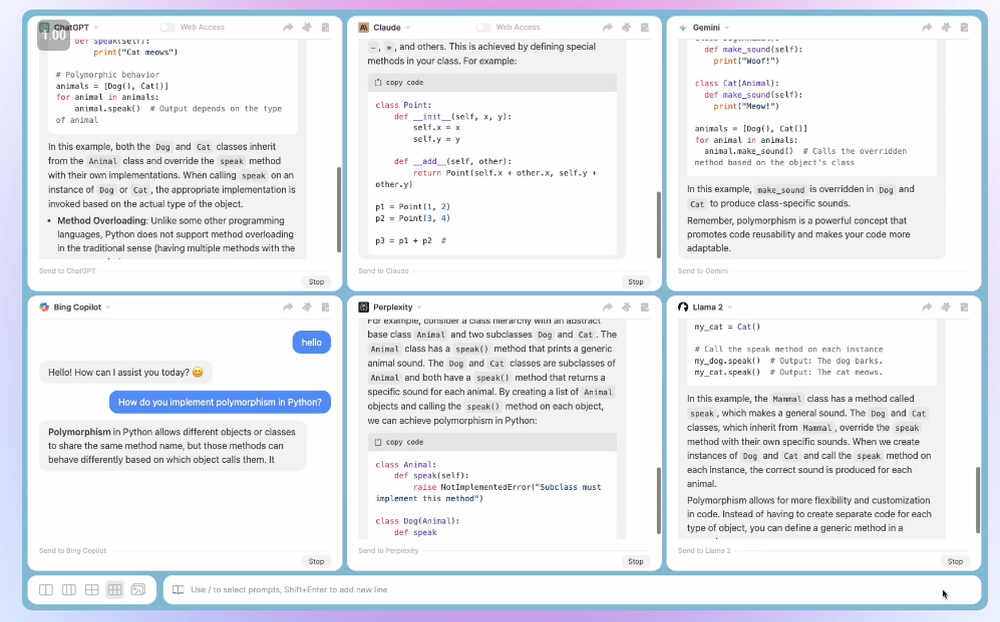Click 'How do you implement polymorphism in Python?' message

pyautogui.click(x=220, y=402)
